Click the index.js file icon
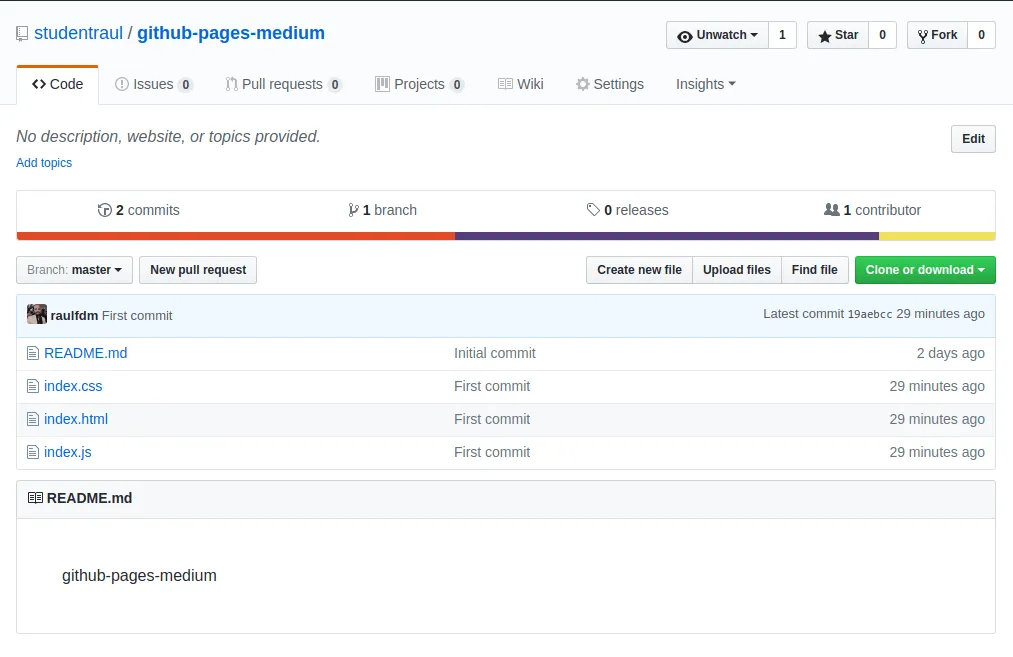Screen dimensions: 1013x657 33,452
